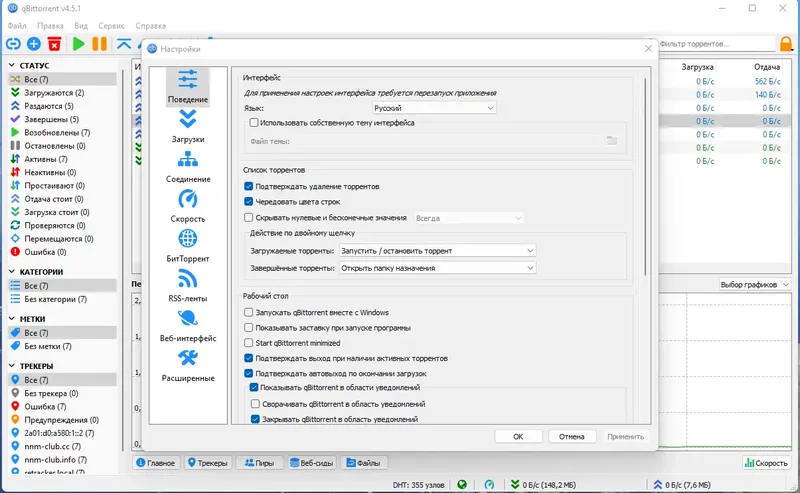Open the Расширенные settings section
Image resolution: width=800 pixels, height=493 pixels.
click(x=188, y=365)
